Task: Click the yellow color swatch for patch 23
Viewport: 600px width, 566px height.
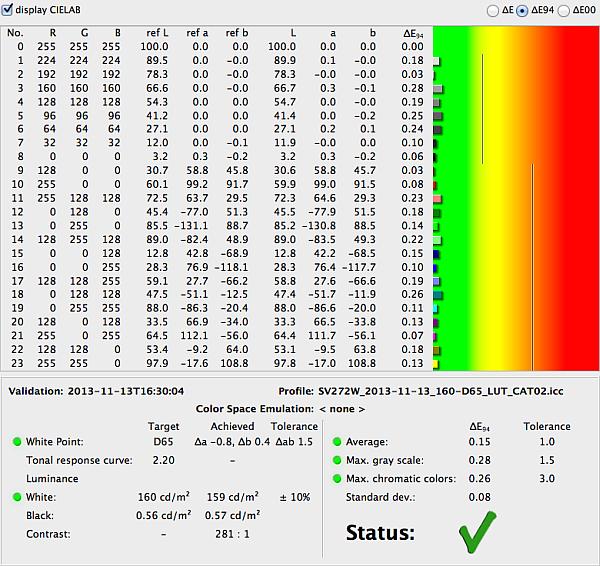Action: click(x=436, y=364)
